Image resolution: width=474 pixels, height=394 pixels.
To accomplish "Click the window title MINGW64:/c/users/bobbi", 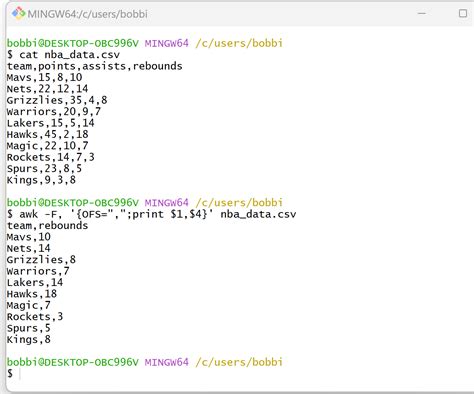I will pyautogui.click(x=88, y=14).
